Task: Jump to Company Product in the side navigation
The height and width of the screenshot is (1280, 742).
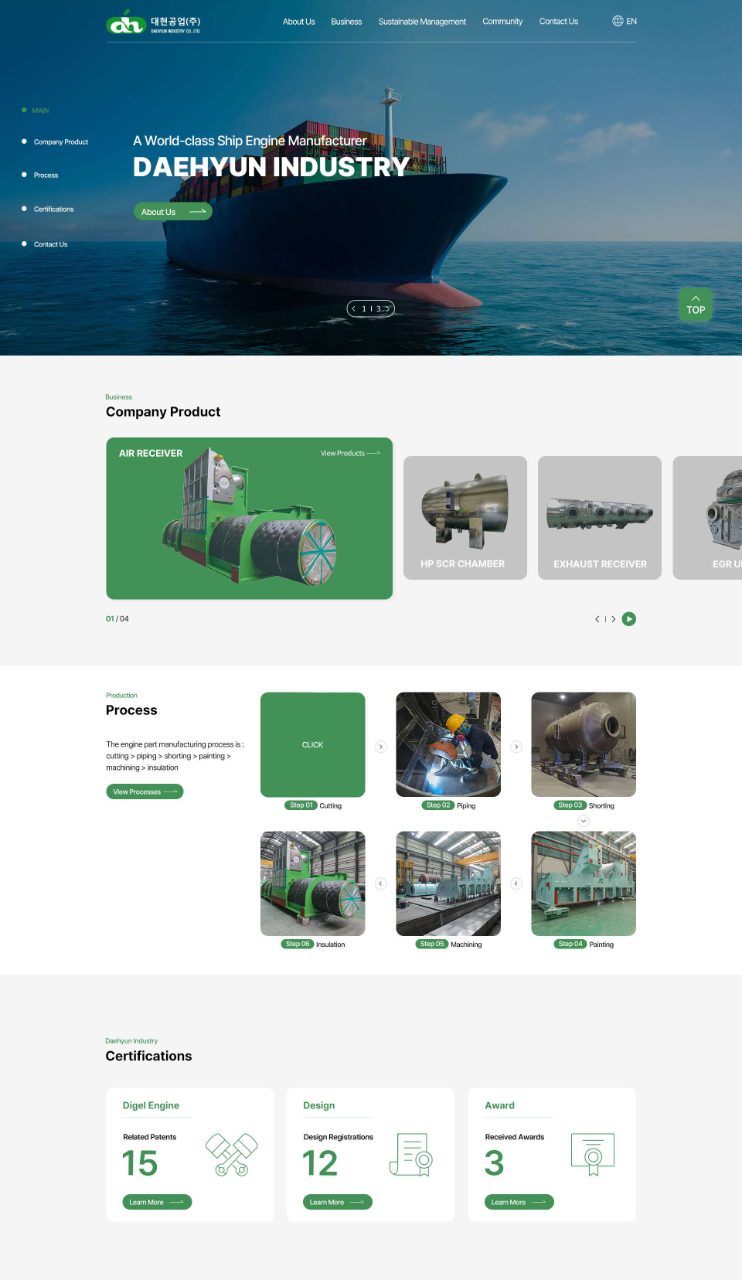Action: coord(55,142)
